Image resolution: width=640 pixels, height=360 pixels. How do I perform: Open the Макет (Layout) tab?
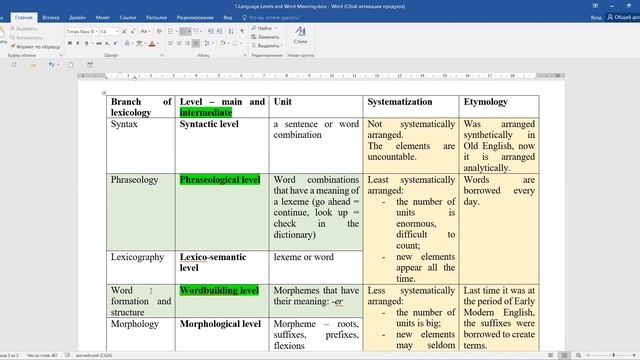click(102, 18)
